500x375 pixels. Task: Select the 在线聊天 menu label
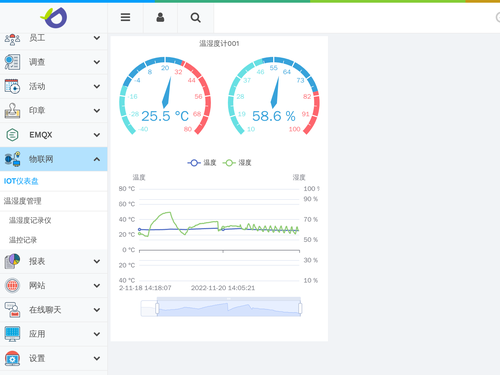click(45, 310)
